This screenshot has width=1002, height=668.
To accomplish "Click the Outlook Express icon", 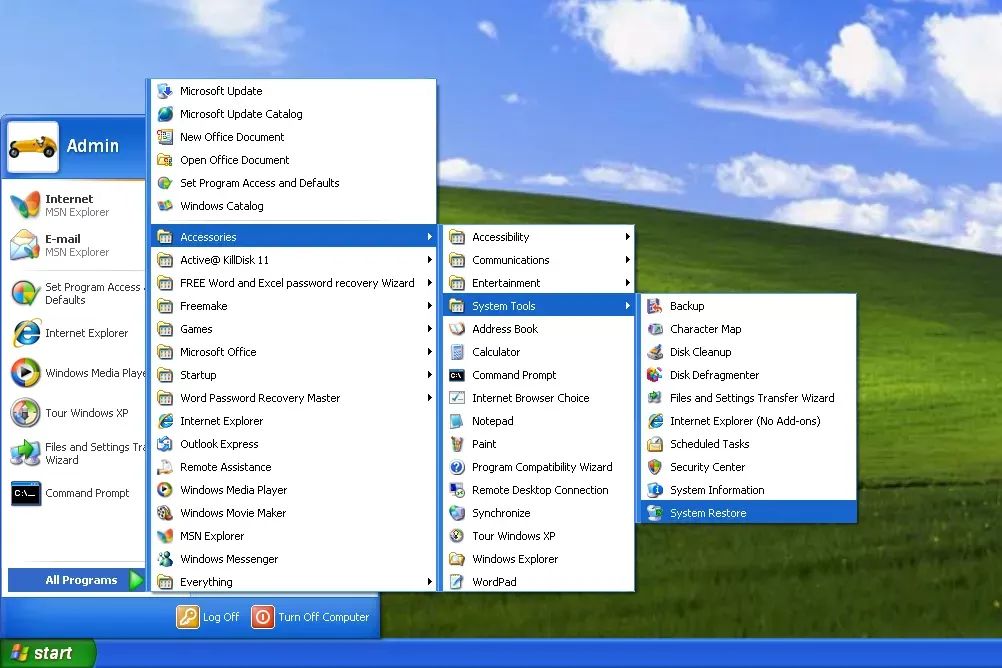I will tap(165, 444).
